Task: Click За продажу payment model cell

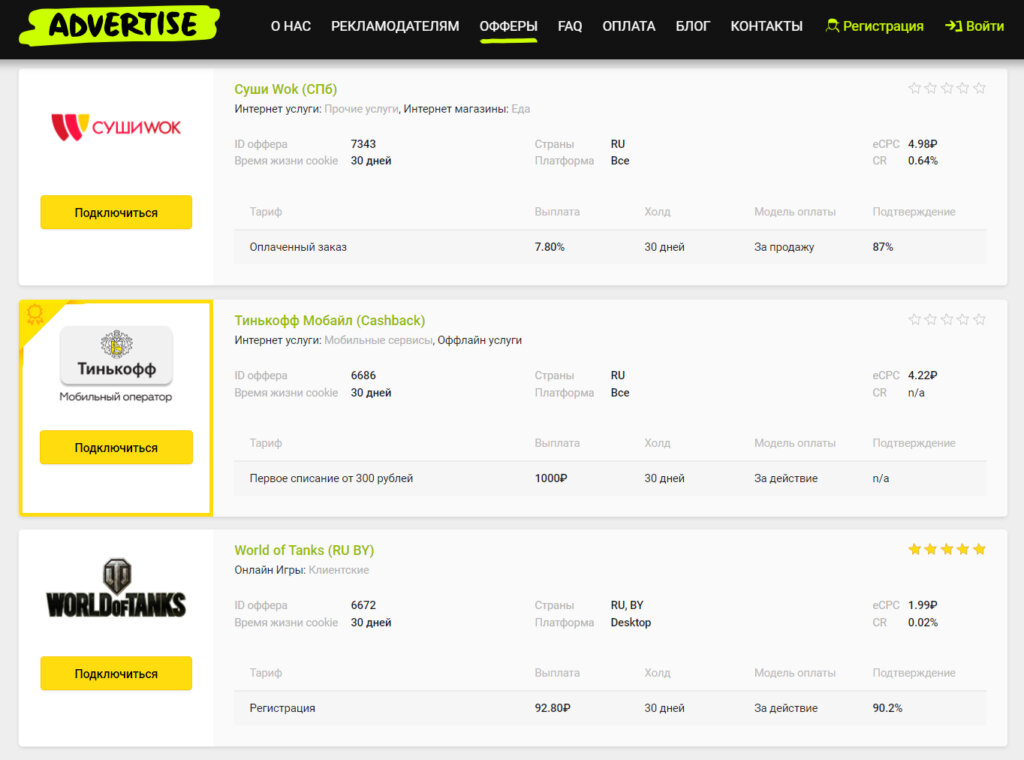Action: 784,247
